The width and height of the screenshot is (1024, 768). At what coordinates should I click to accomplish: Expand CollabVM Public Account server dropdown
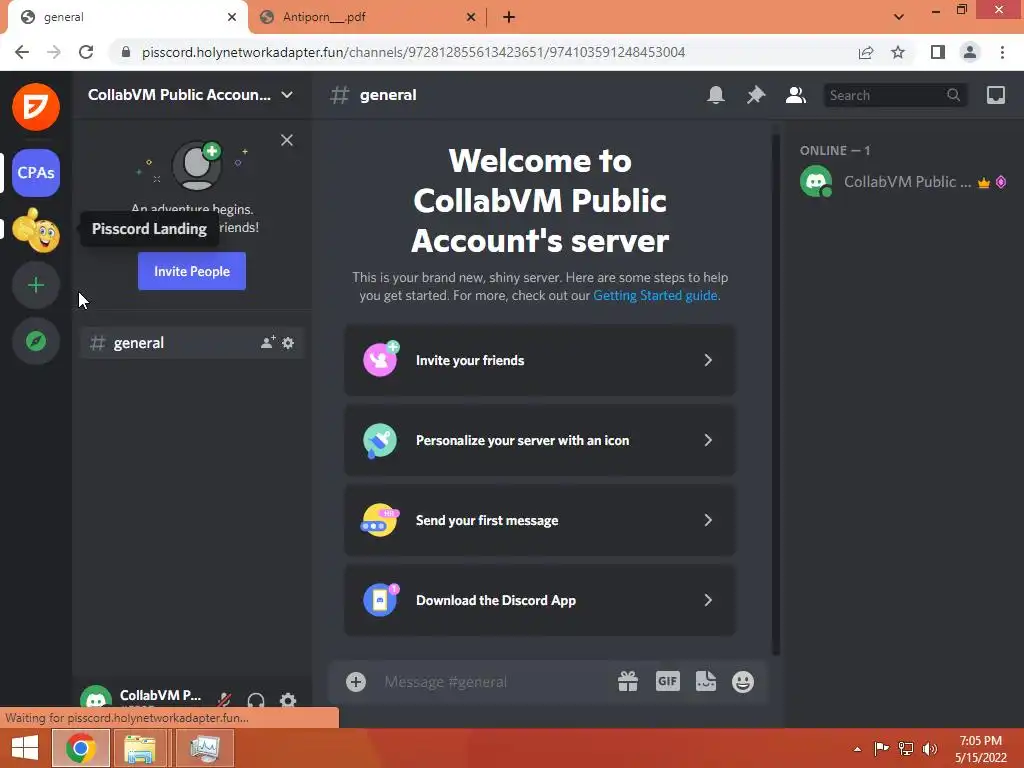pos(287,95)
